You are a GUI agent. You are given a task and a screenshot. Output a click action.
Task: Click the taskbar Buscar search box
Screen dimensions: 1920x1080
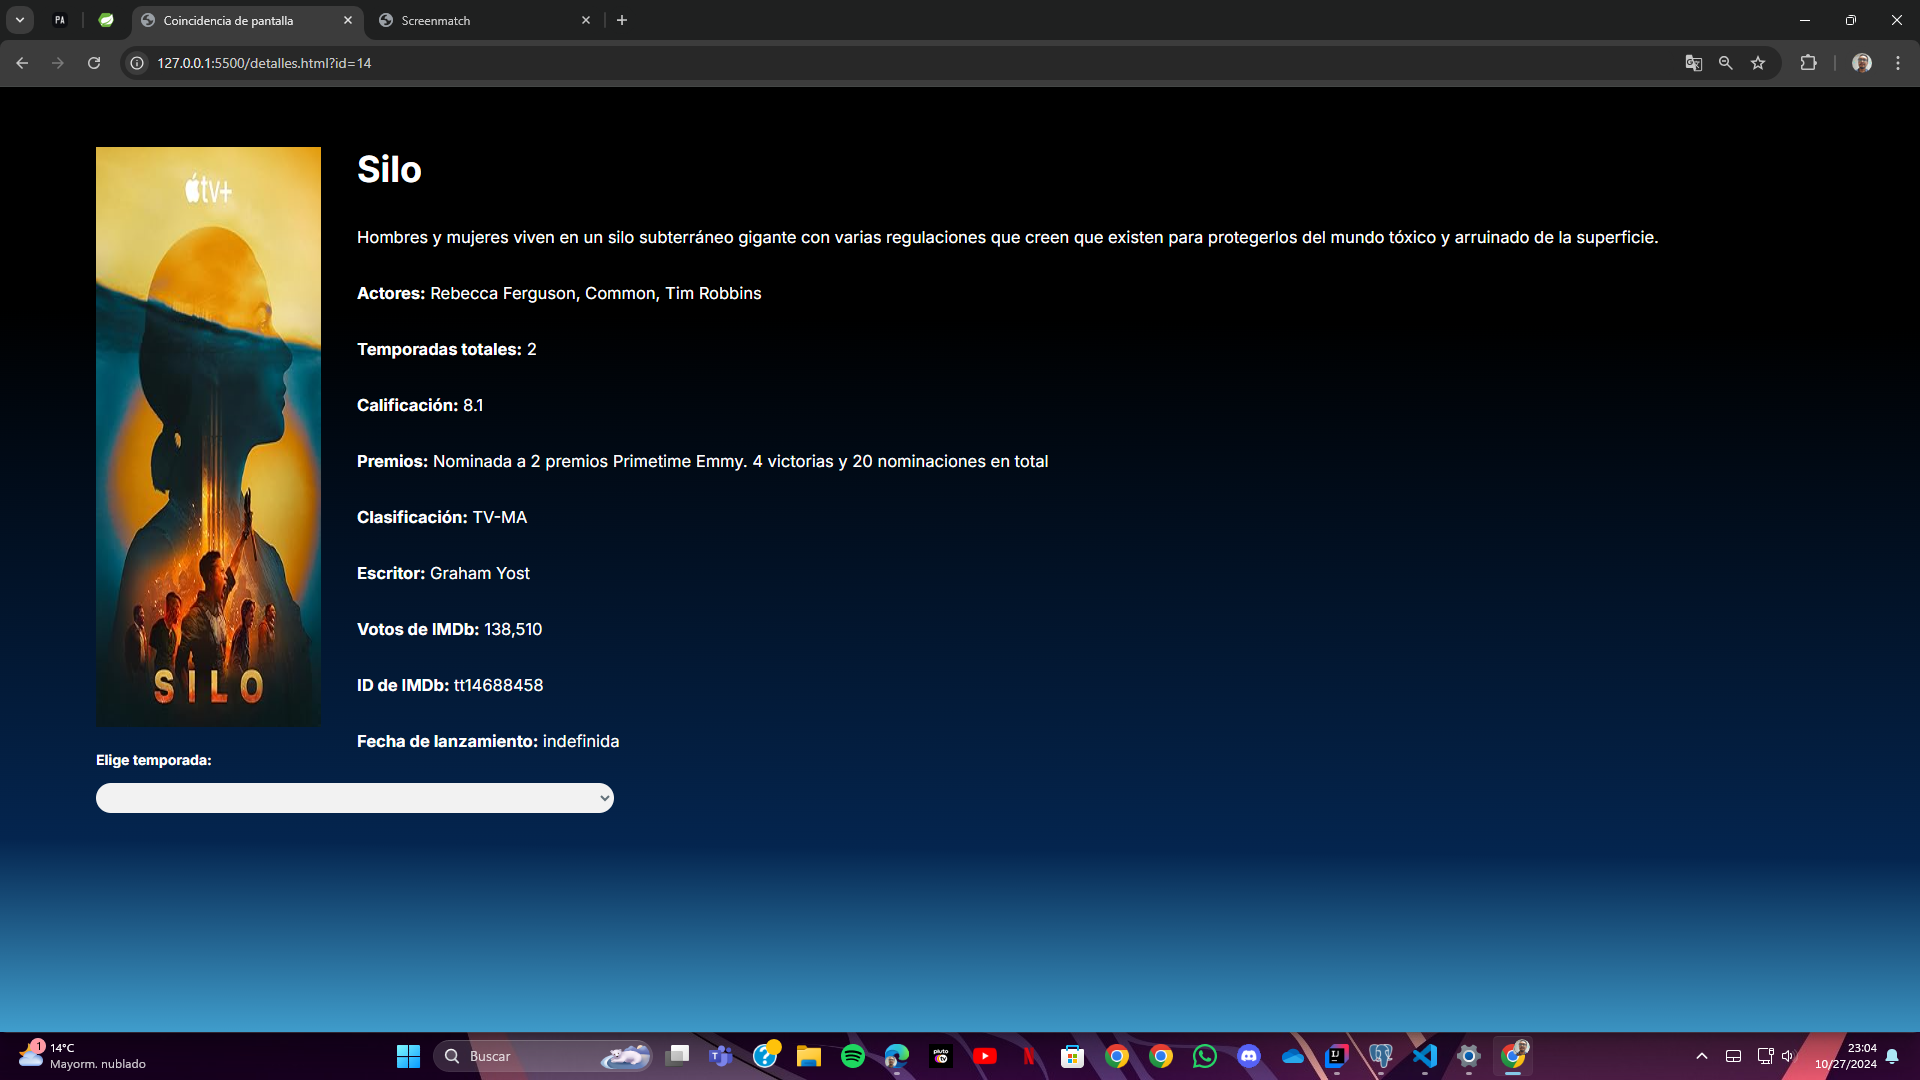click(x=543, y=1056)
